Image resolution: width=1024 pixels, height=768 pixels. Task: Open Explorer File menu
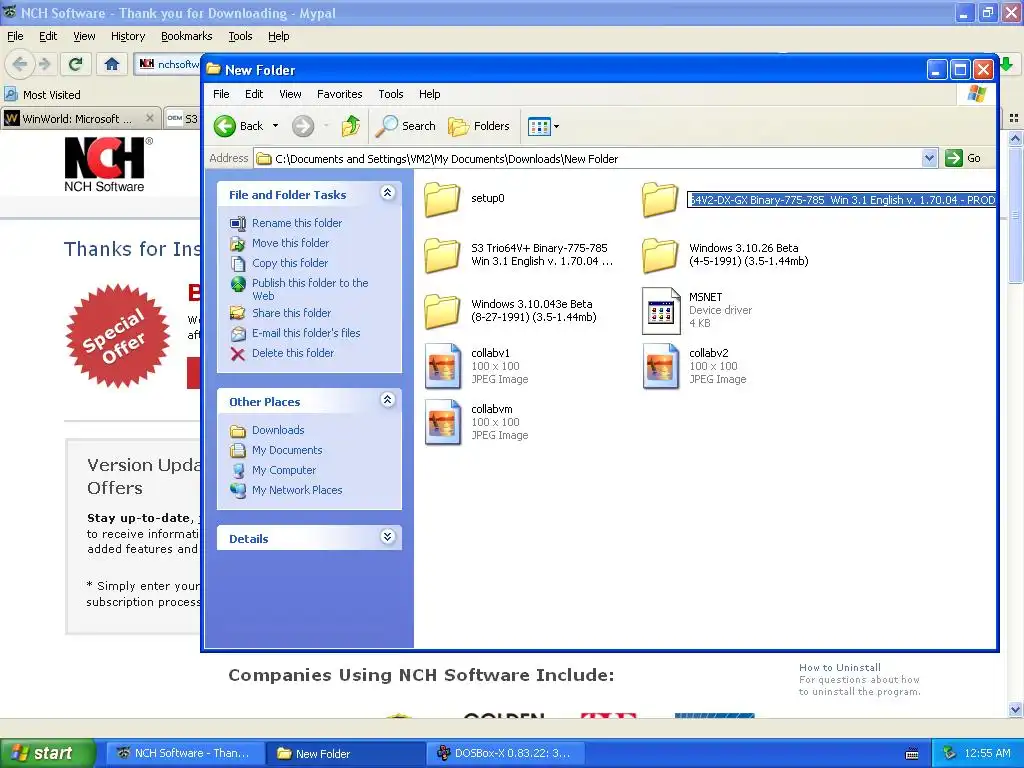click(221, 94)
